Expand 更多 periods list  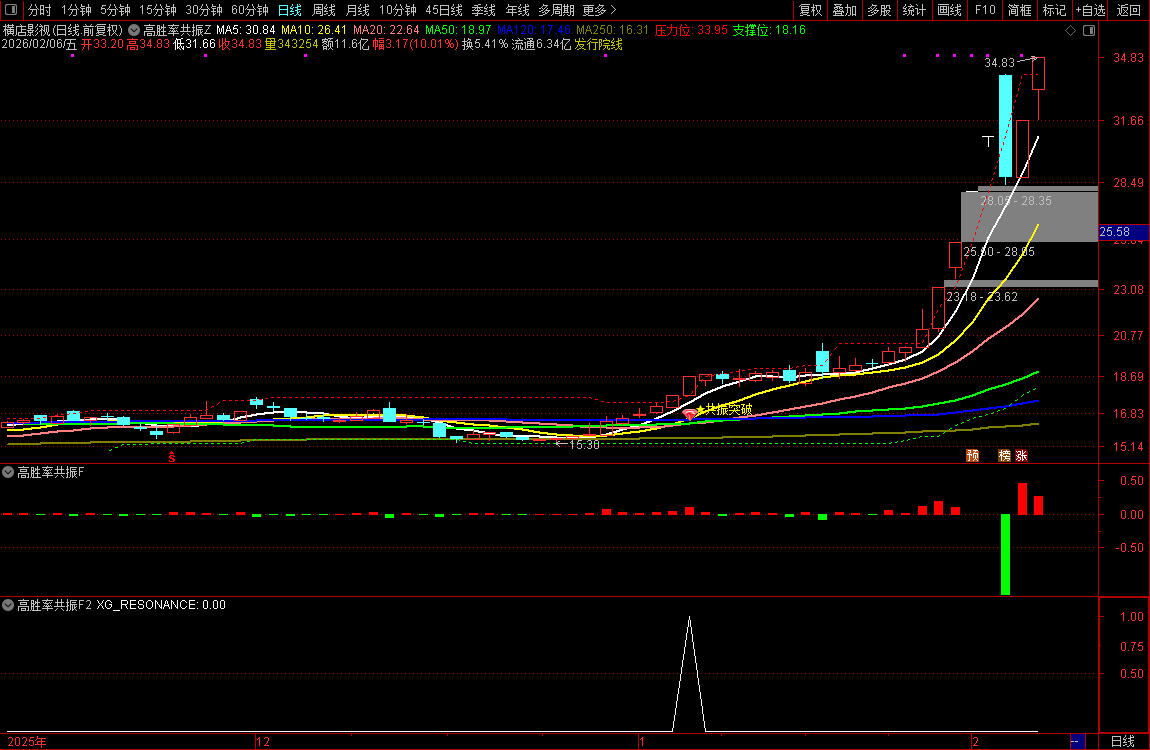[600, 10]
